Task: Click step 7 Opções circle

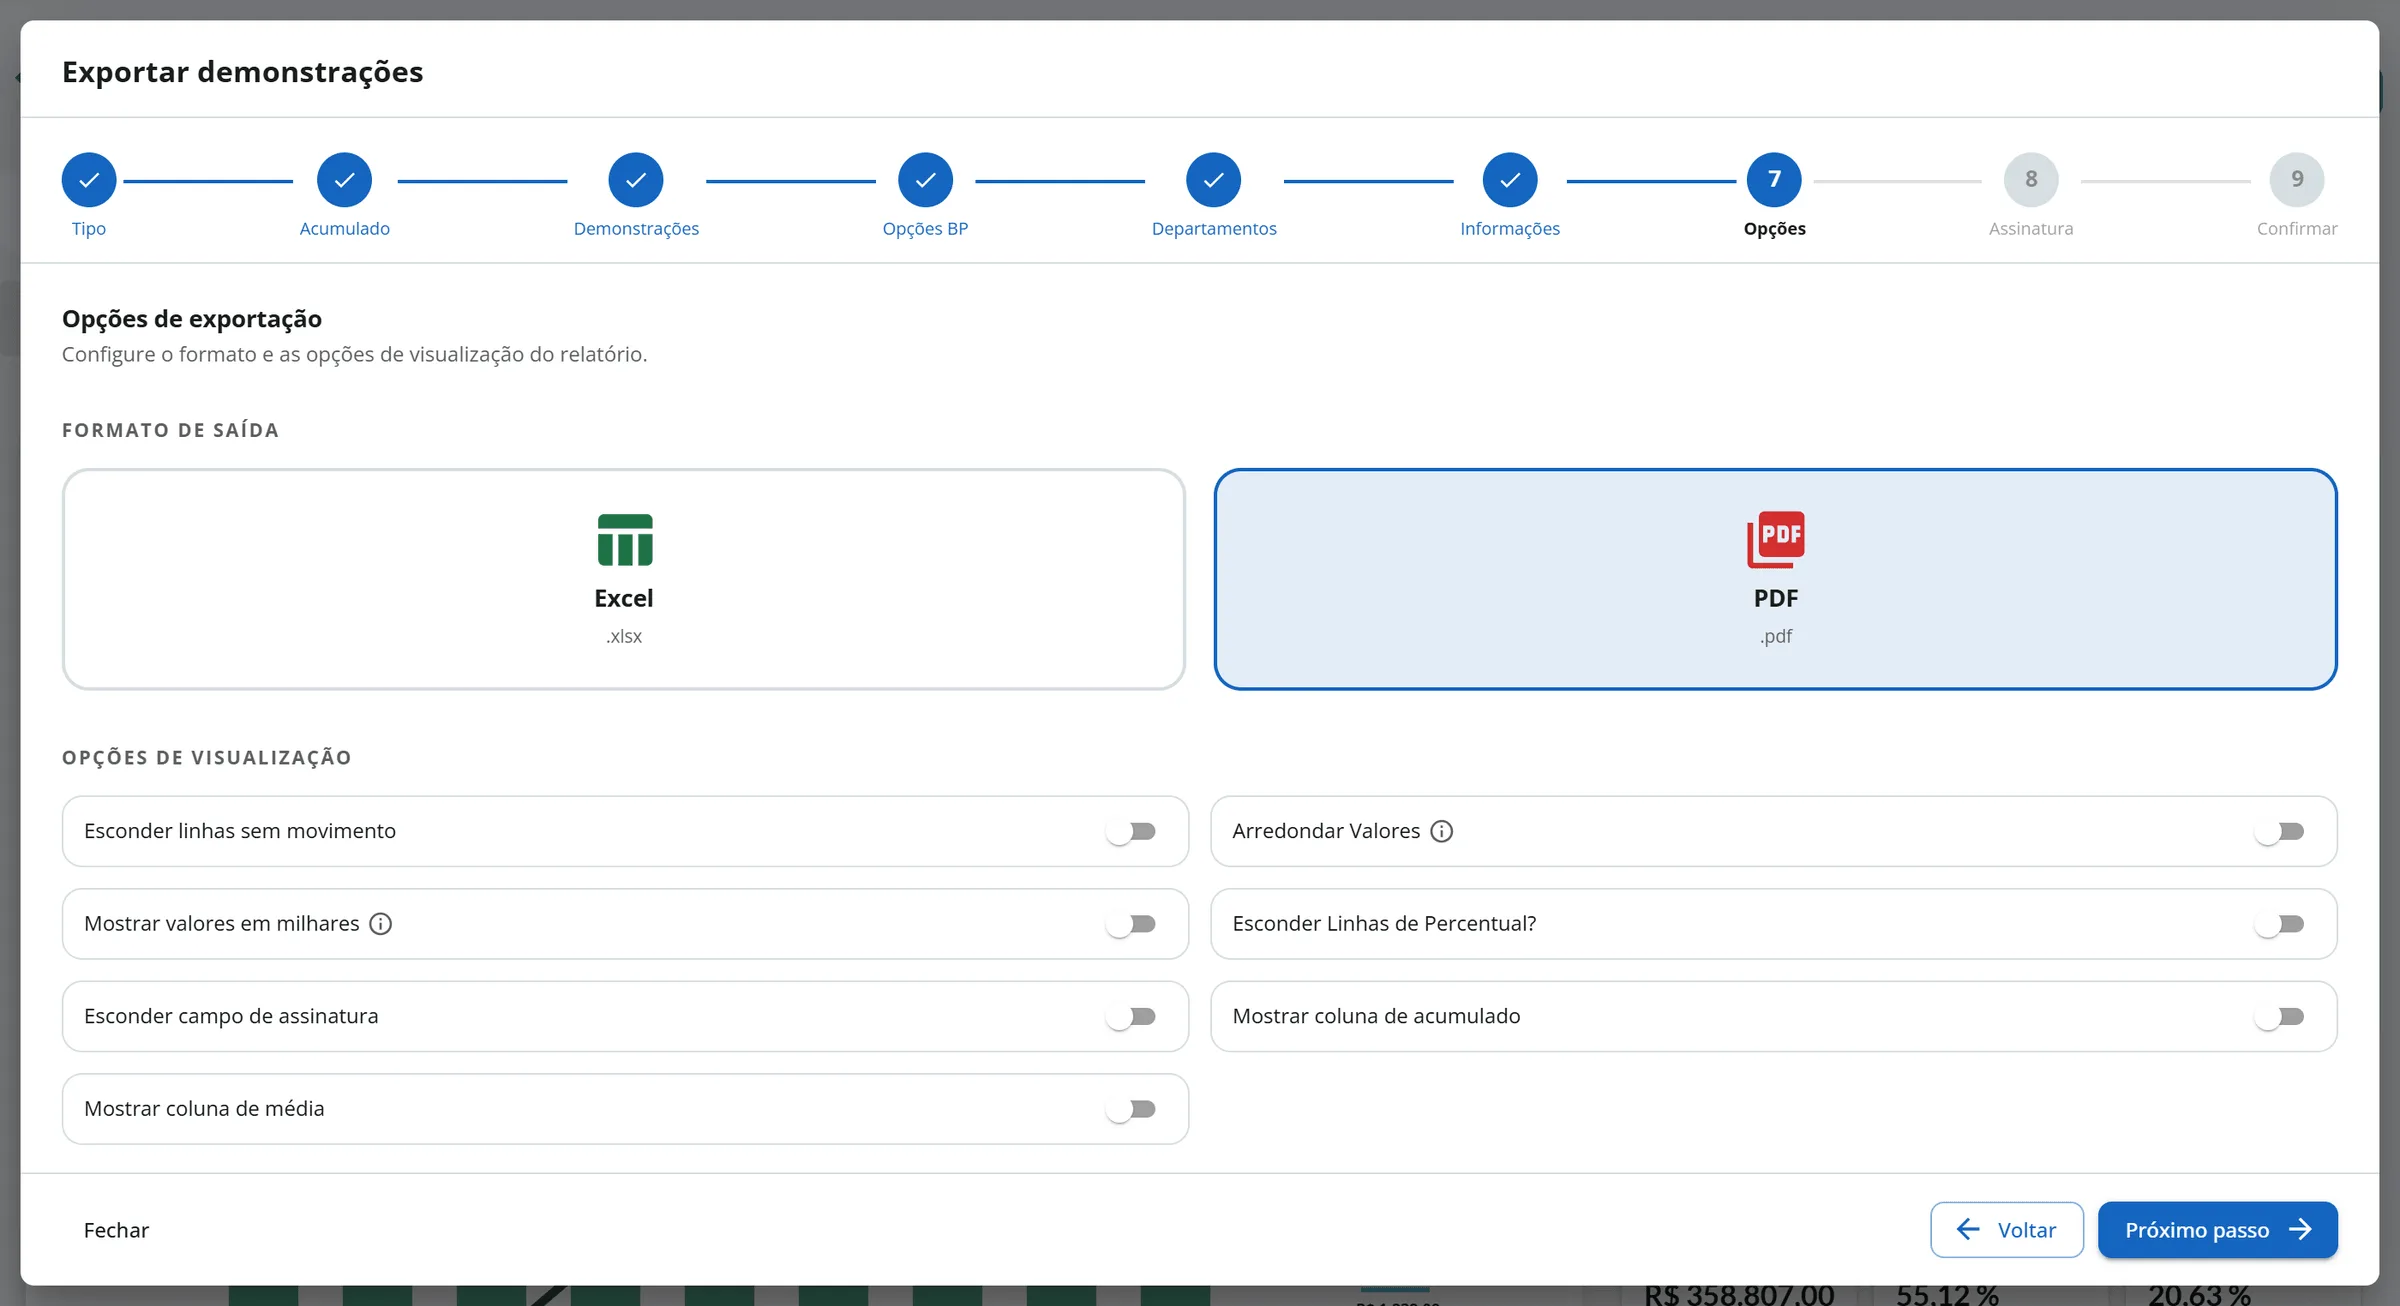Action: tap(1775, 180)
